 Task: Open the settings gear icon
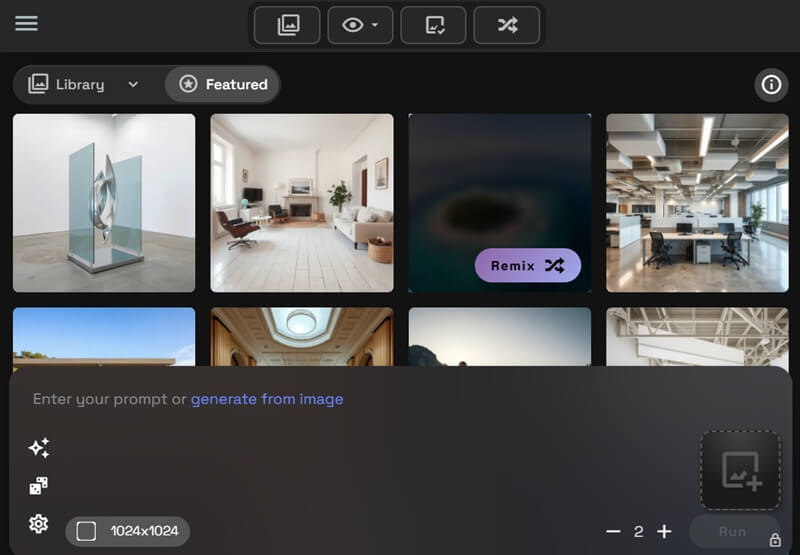[x=38, y=524]
